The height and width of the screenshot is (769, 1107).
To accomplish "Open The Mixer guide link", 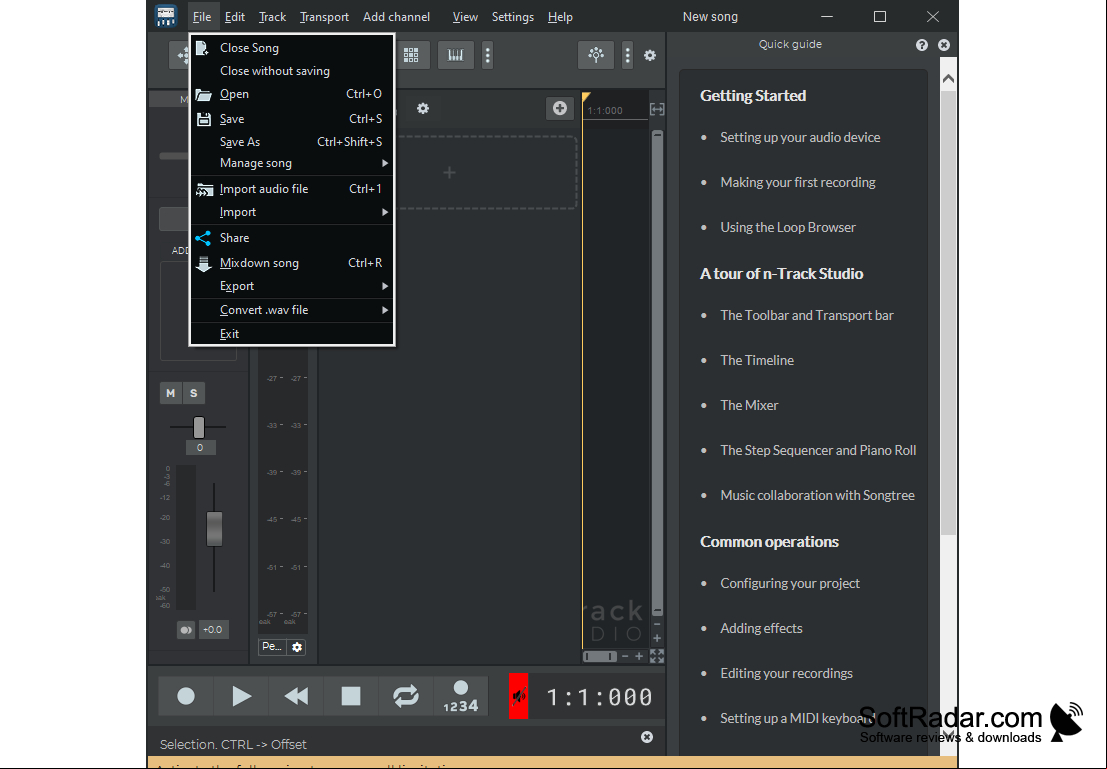I will (x=749, y=405).
